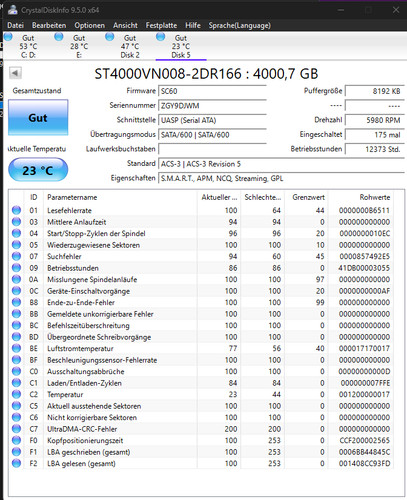The image size is (407, 500).
Task: Click the Parametername column header
Action: [x=120, y=197]
